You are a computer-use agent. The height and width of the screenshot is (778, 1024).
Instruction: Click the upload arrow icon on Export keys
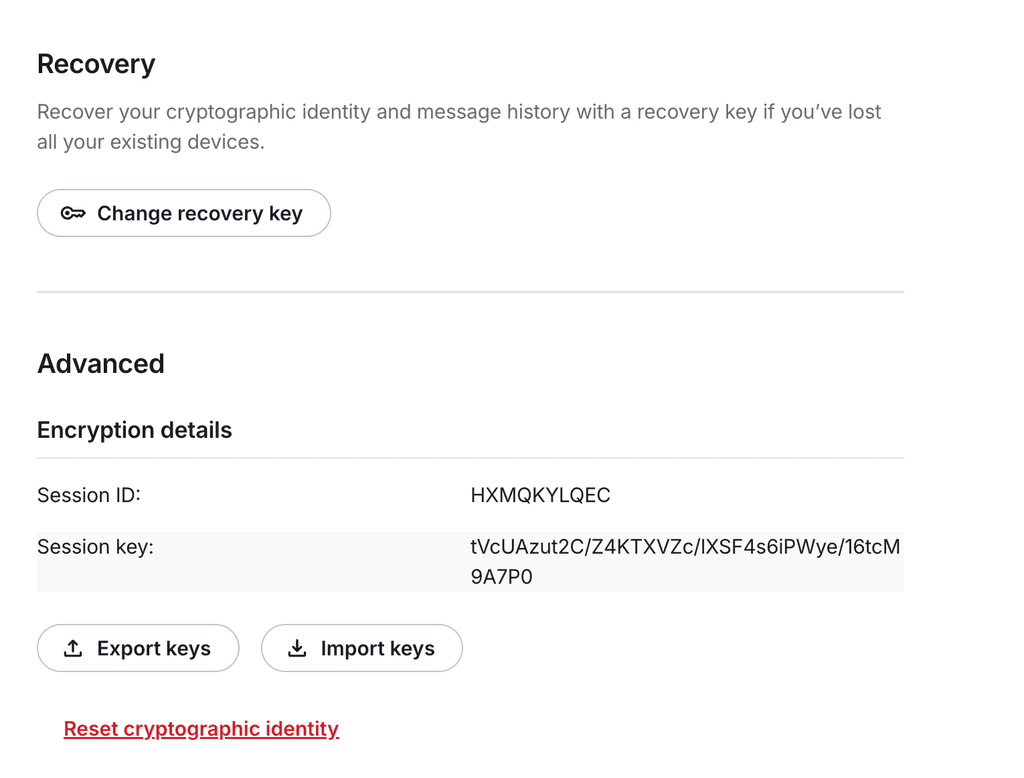coord(73,649)
